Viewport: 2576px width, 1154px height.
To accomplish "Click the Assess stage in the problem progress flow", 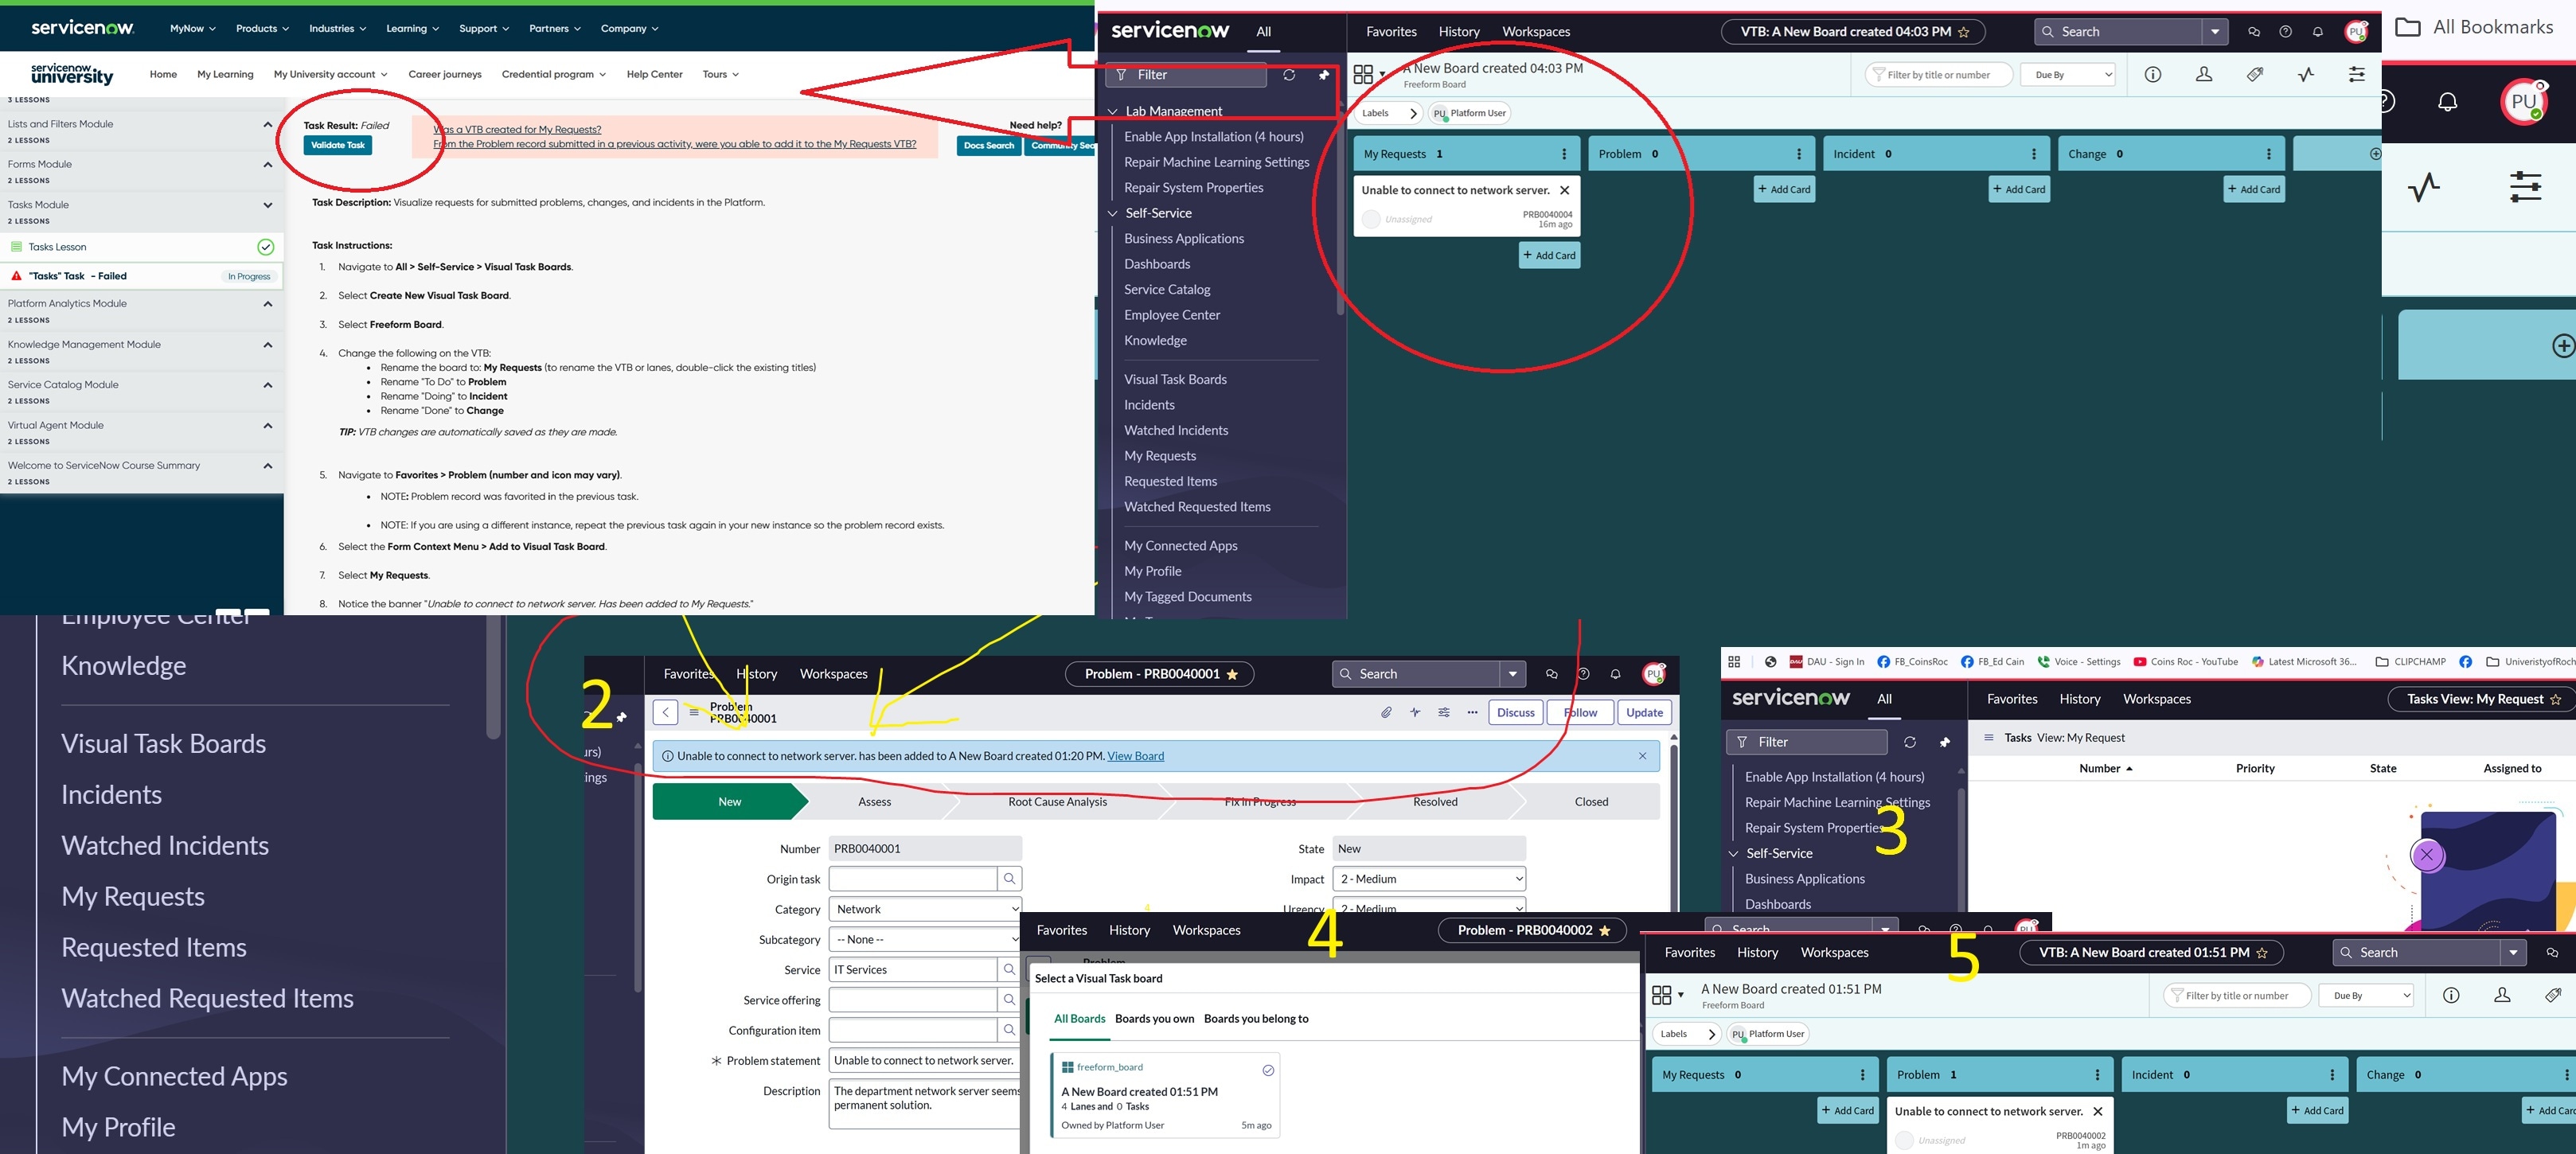I will point(874,802).
